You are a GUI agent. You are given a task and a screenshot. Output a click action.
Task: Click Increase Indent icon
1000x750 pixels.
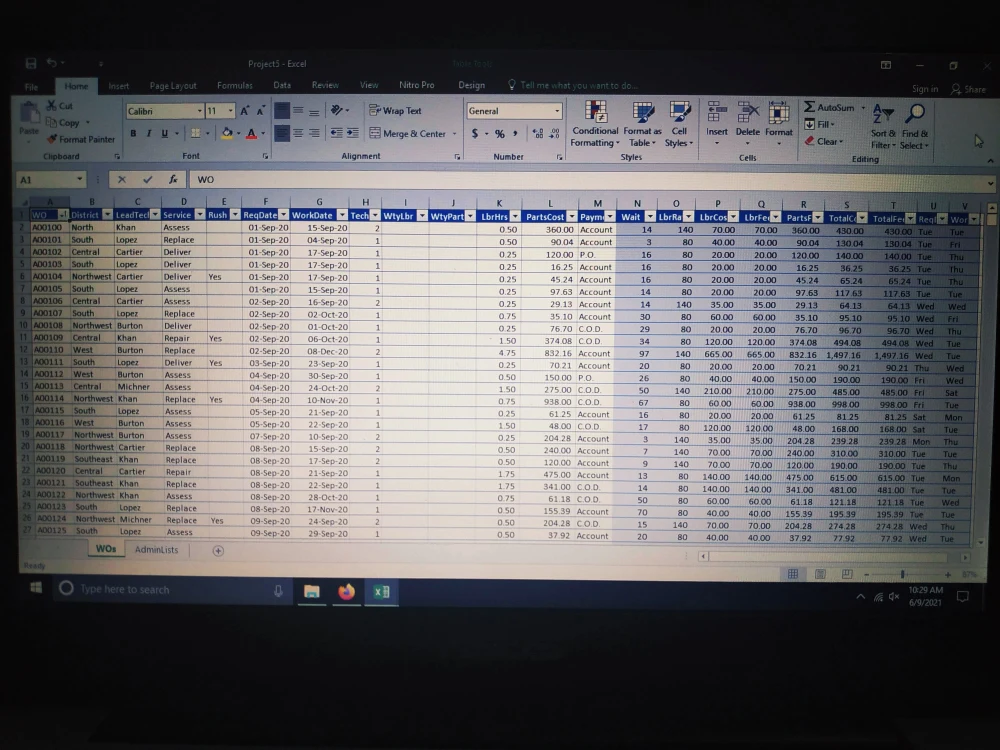pos(353,133)
